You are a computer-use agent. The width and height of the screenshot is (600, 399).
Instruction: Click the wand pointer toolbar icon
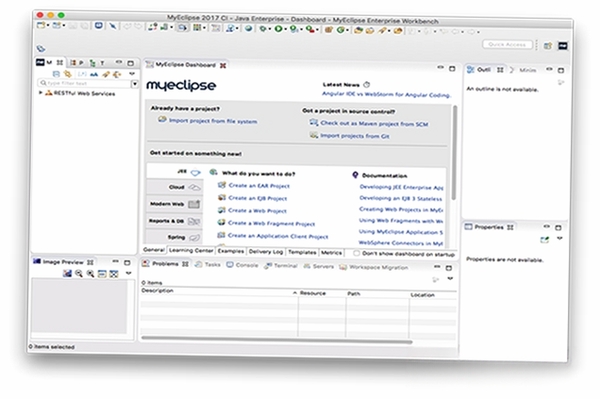pyautogui.click(x=113, y=26)
